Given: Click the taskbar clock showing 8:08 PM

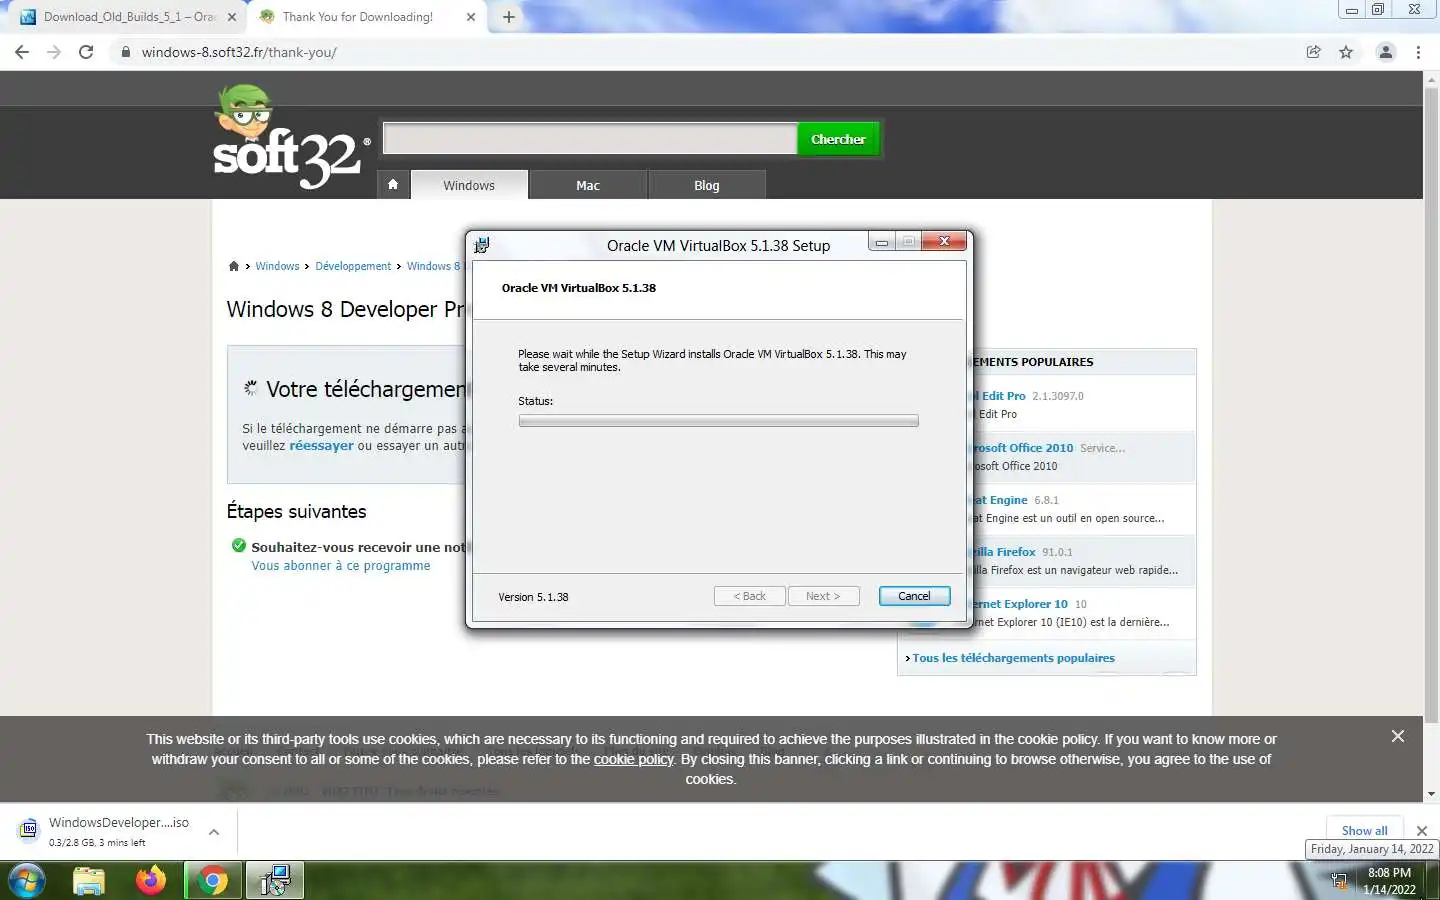Looking at the screenshot, I should [1389, 881].
